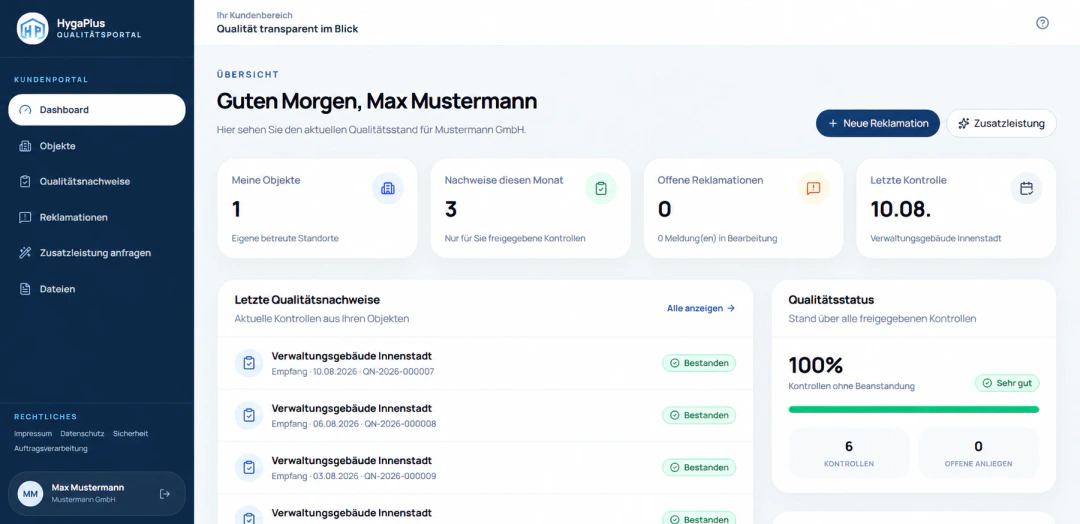Click the Letzte Qualitätsnachweise heading
The image size is (1080, 524).
click(x=307, y=300)
